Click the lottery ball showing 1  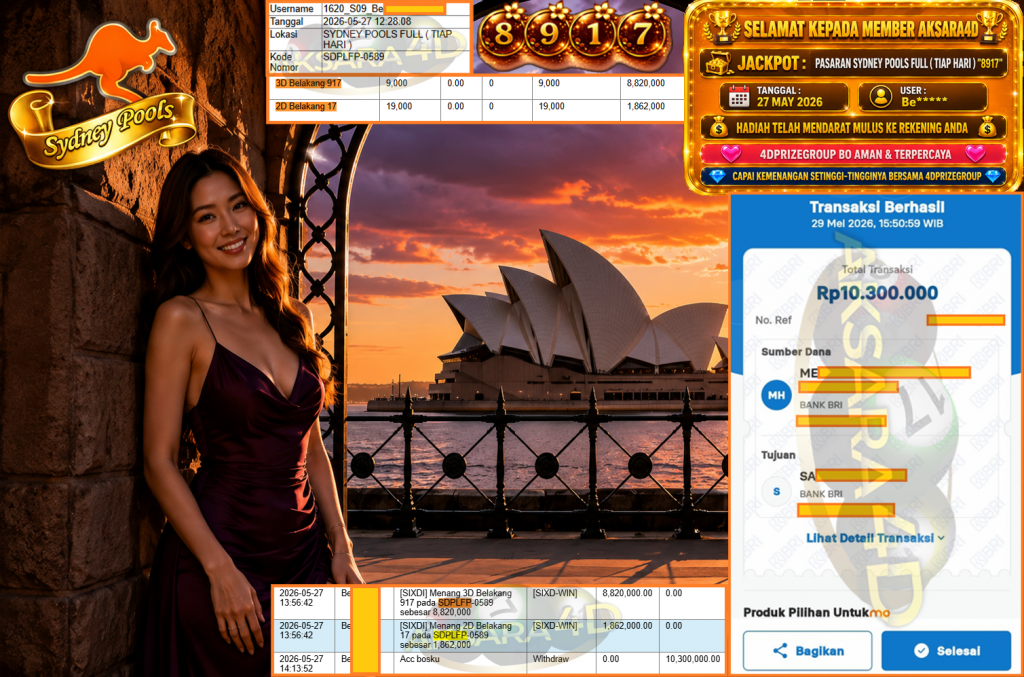[596, 34]
